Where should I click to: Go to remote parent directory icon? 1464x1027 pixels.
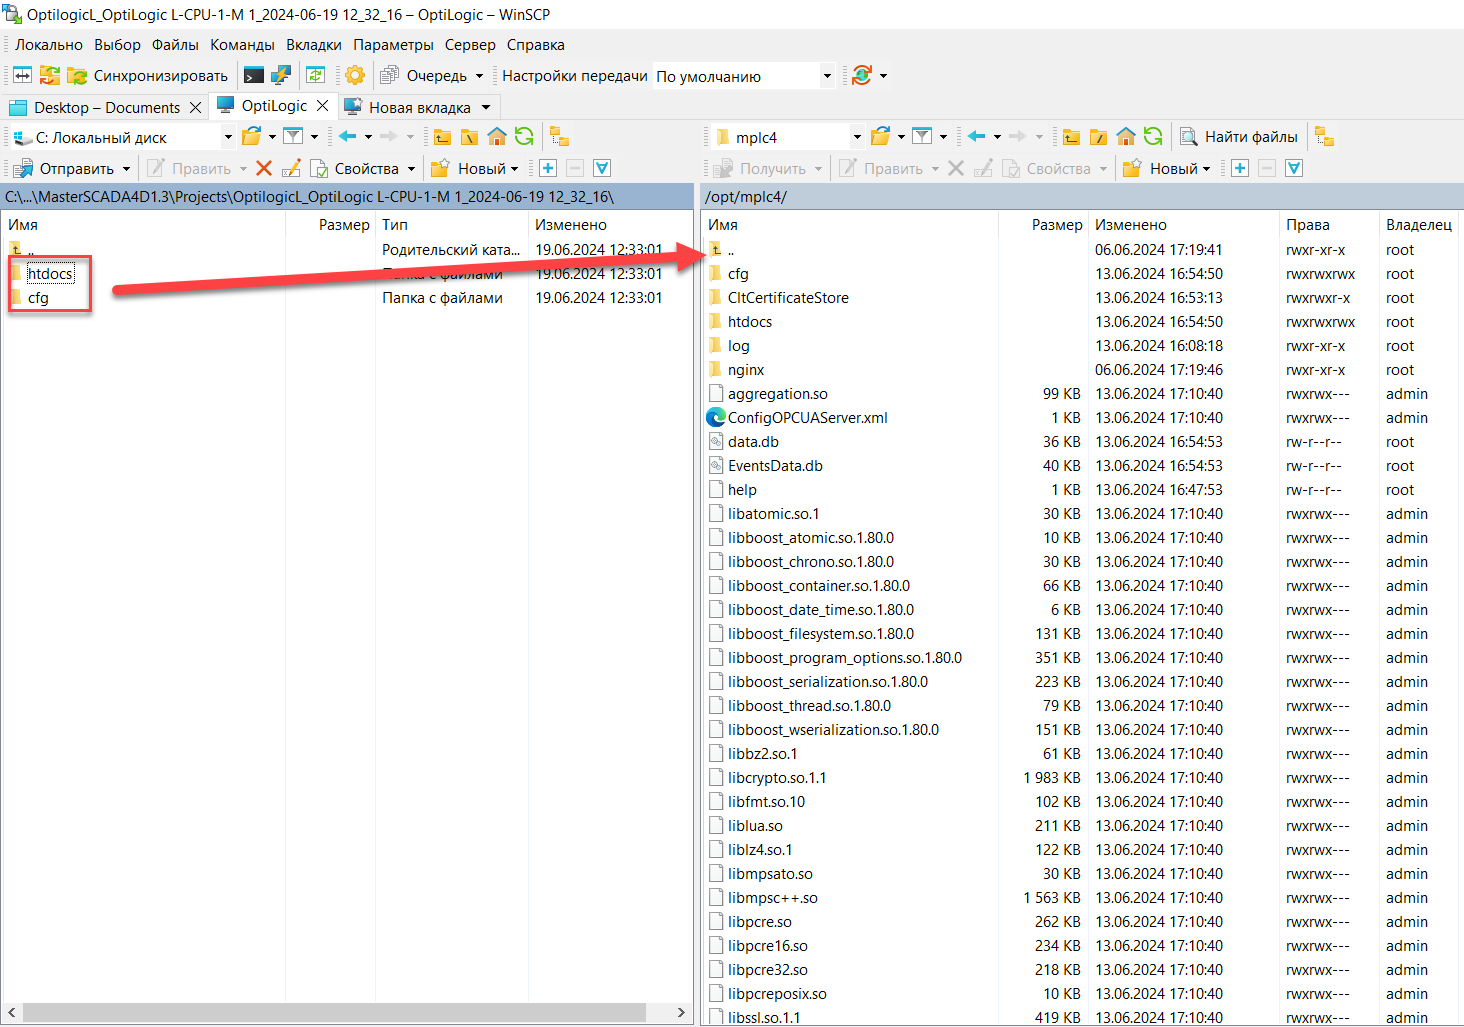point(1071,136)
